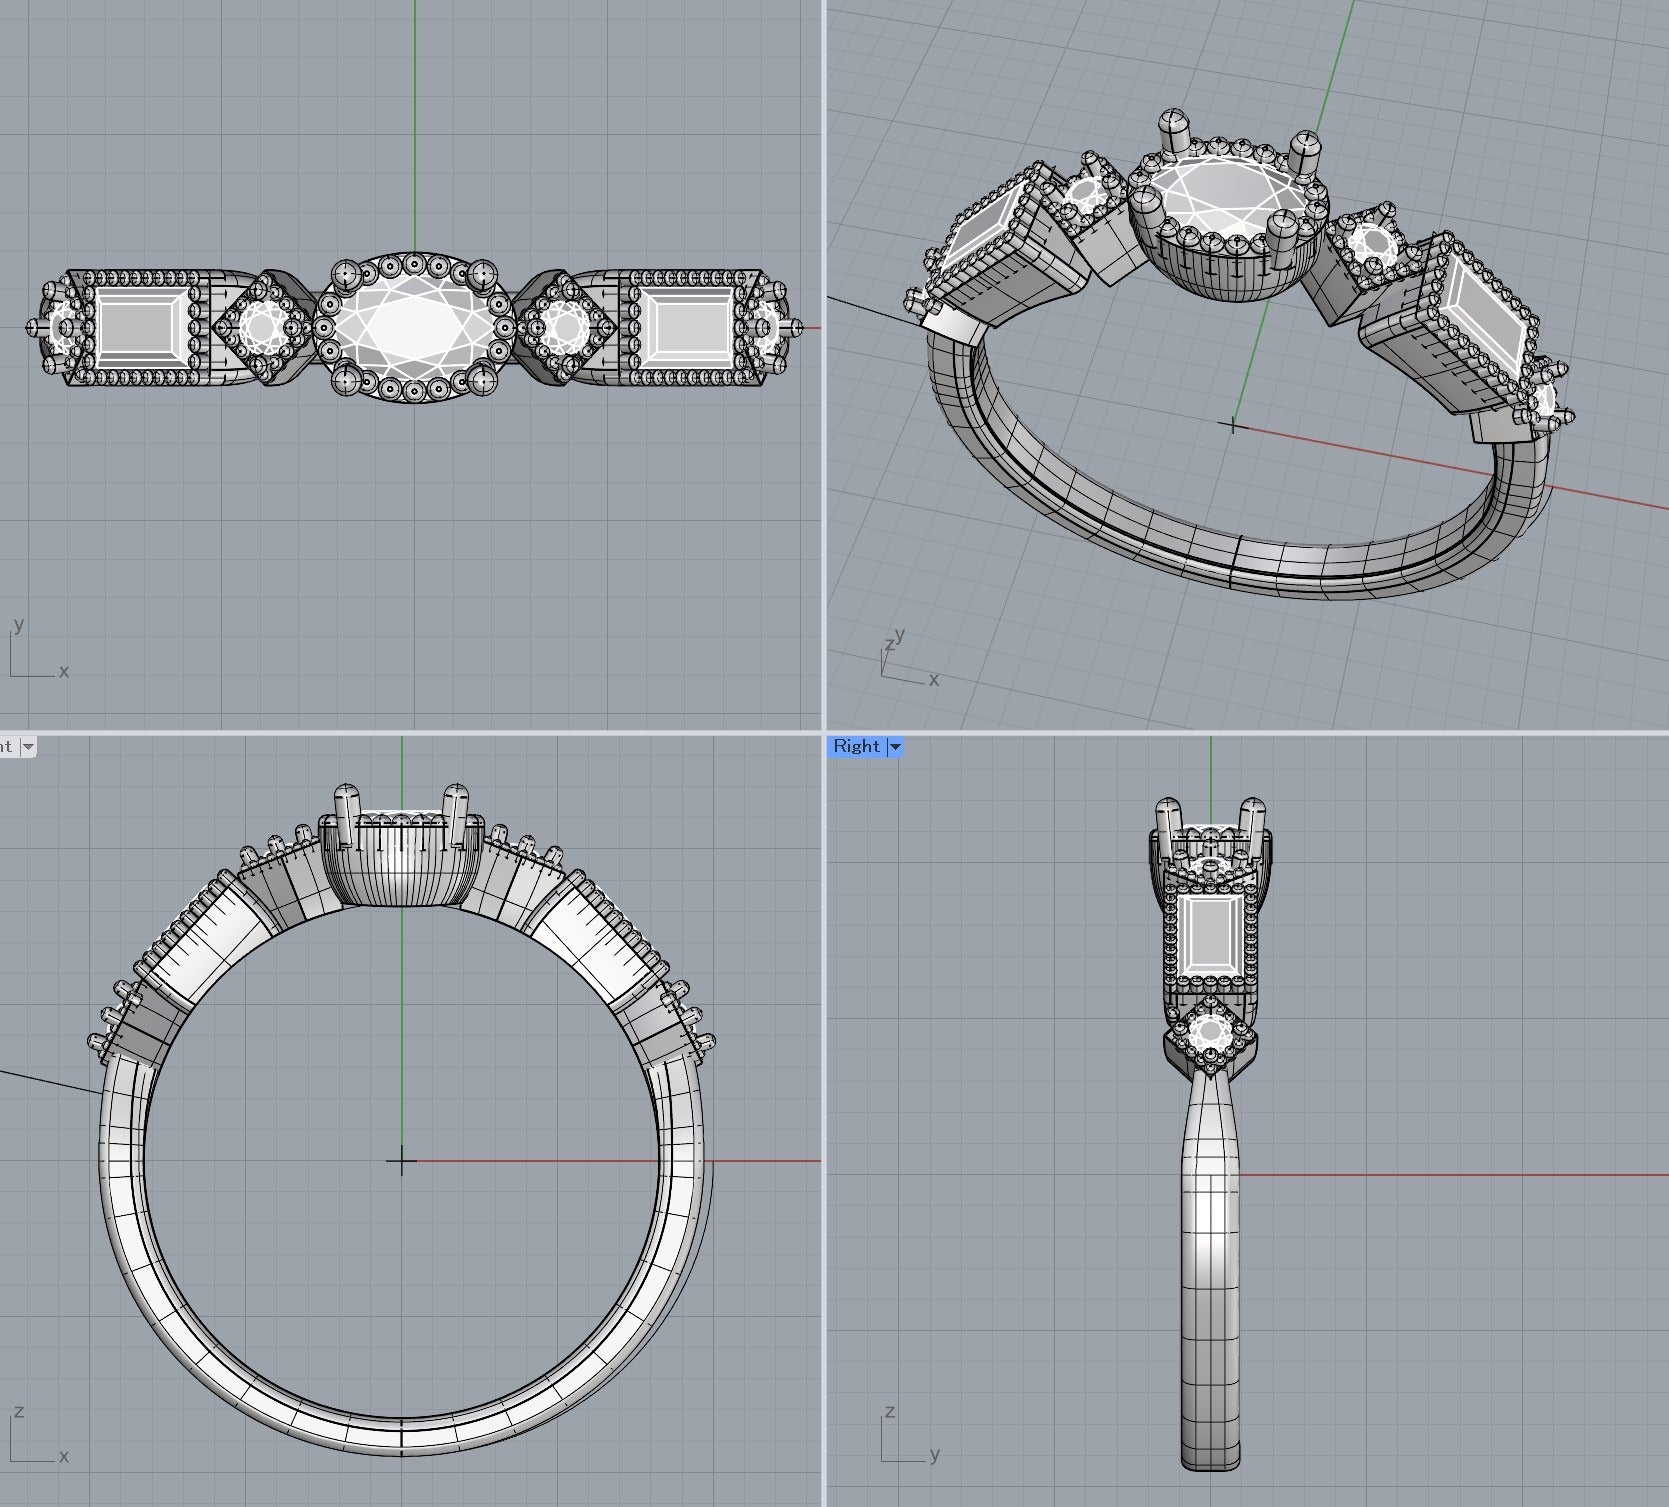Select left rectangular baguette stone in Top view

point(140,327)
